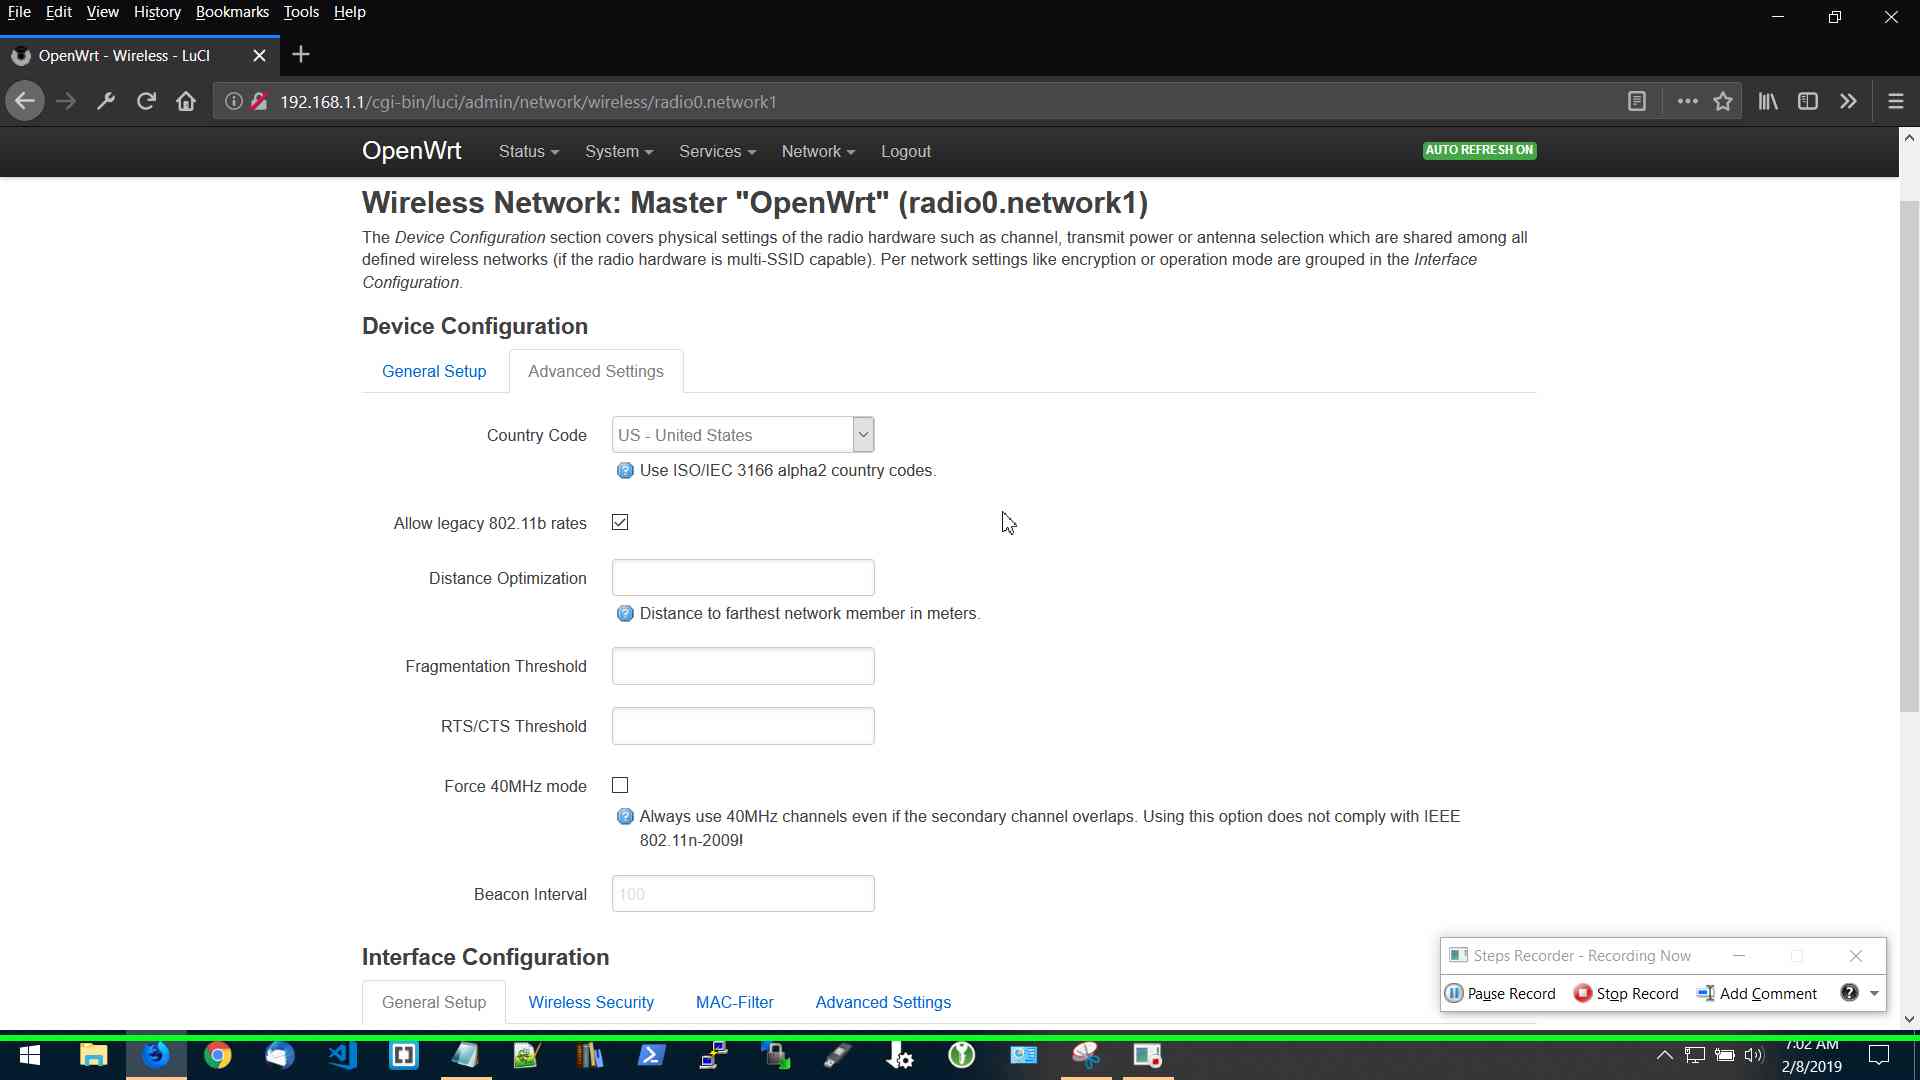
Task: Toggle the AUTO REFRESH ON badge
Action: click(x=1479, y=150)
